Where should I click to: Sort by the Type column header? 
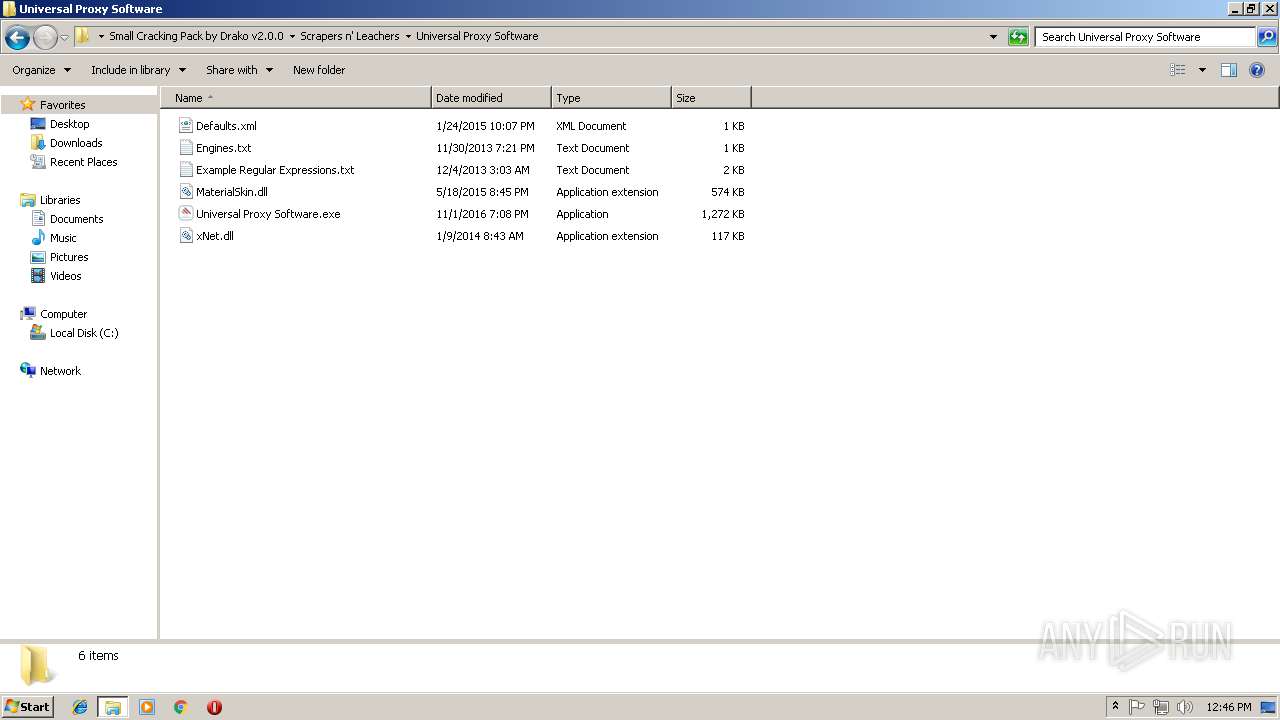[611, 98]
